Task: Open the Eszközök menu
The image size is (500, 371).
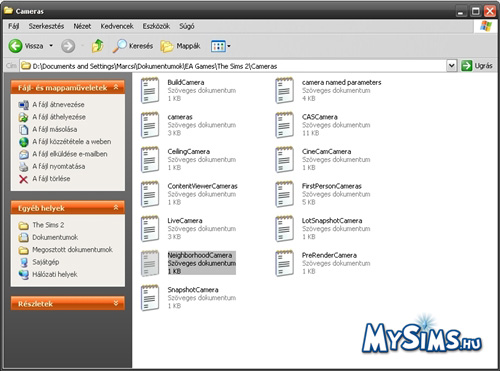Action: (156, 26)
